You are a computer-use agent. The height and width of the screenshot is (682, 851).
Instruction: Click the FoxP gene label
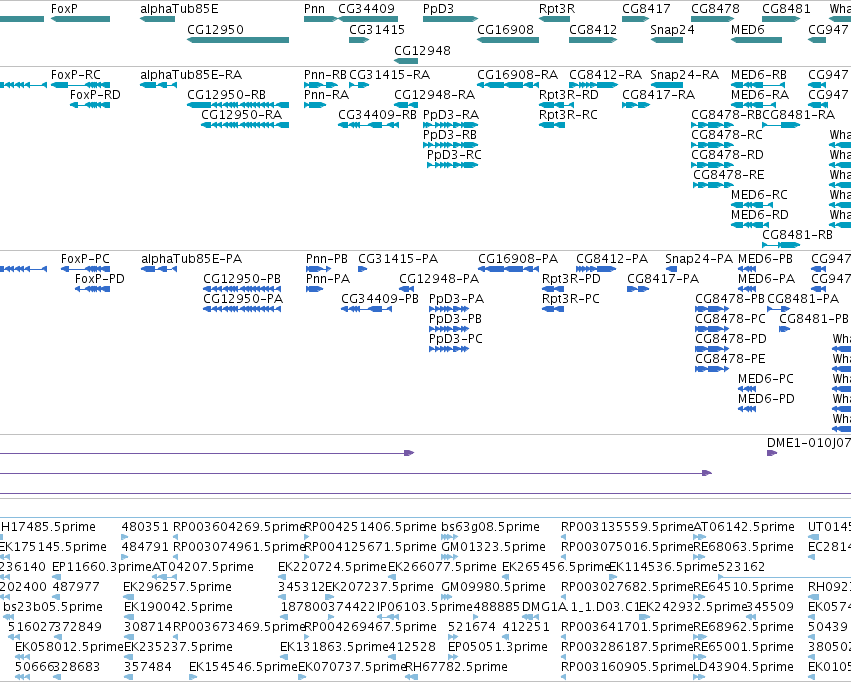tap(64, 9)
